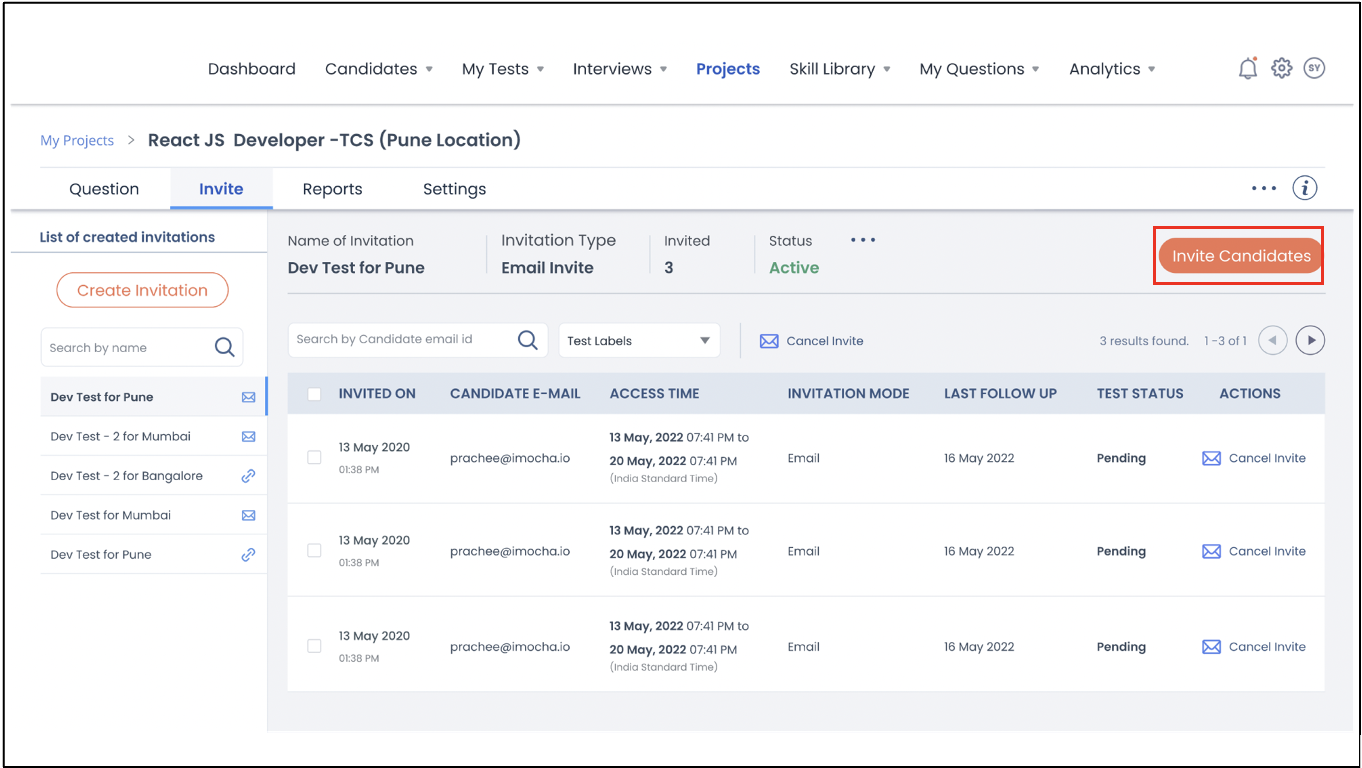Click link icon of last Dev Test for Pune

pos(248,554)
